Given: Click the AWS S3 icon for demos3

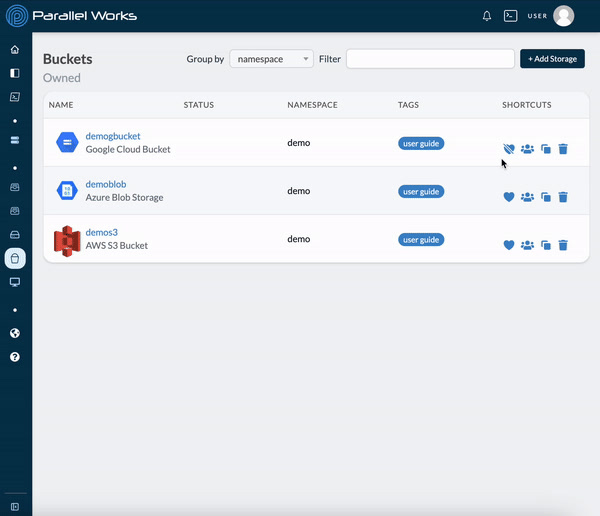Looking at the screenshot, I should (67, 241).
